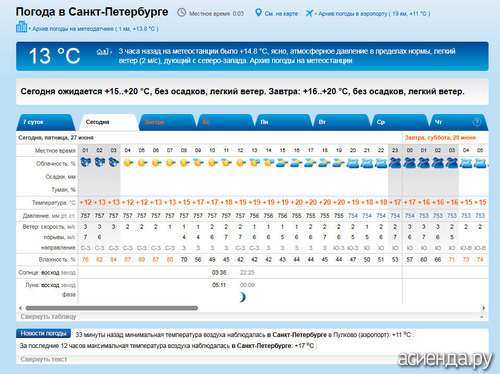Click the dark overcast icon at hour 23
The image size is (500, 374).
[x=395, y=163]
